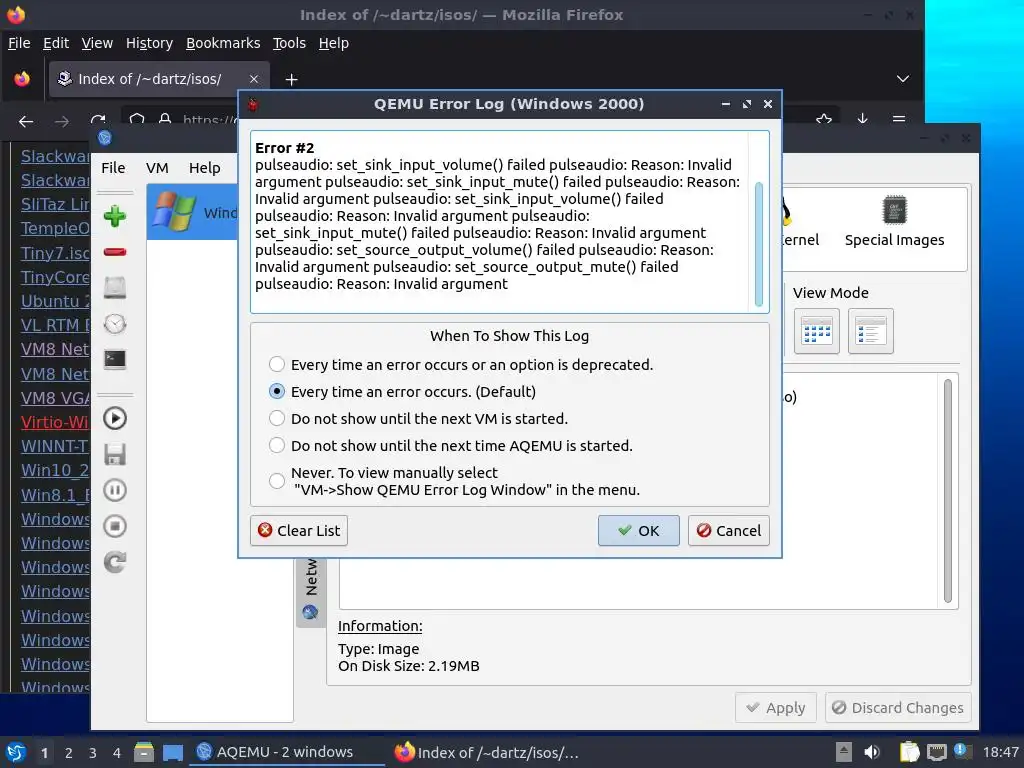This screenshot has height=768, width=1024.
Task: Reset the VM with the circular arrow icon
Action: click(115, 562)
